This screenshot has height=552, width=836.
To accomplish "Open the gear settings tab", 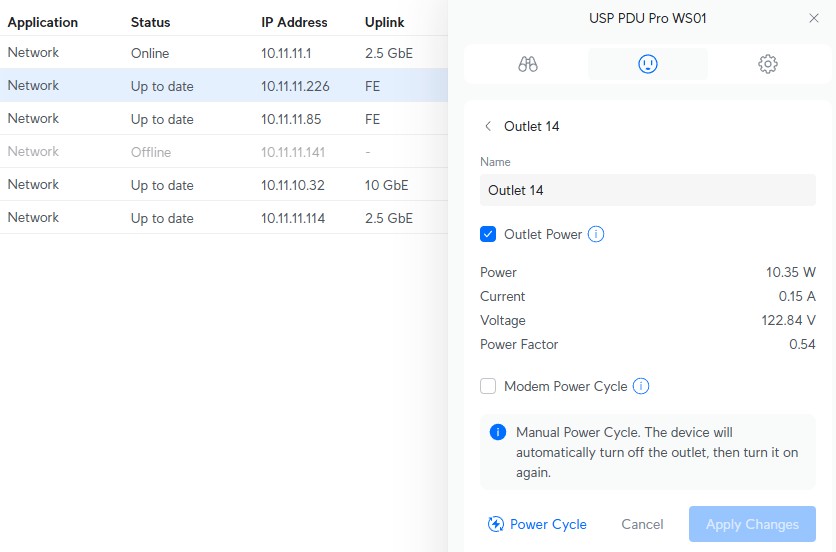I will tap(767, 64).
